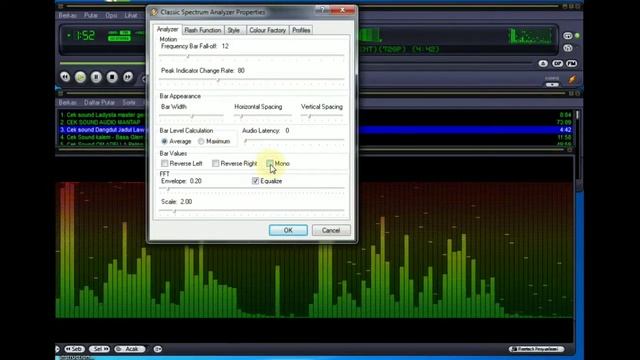Click the Vertical Spacing slider
Screen dimensions: 640x360
coord(322,116)
